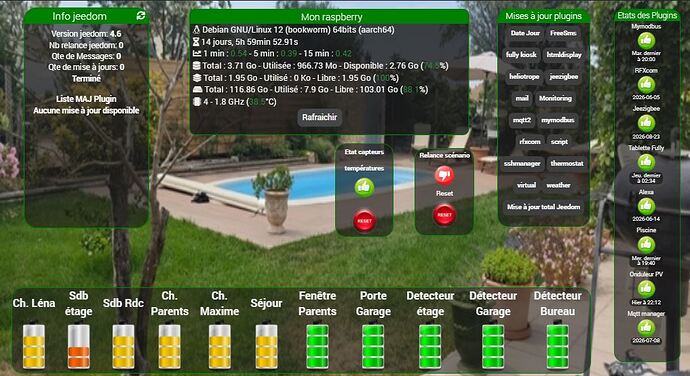The image size is (690, 376).
Task: Click the 1 min load average line
Action: click(x=272, y=54)
